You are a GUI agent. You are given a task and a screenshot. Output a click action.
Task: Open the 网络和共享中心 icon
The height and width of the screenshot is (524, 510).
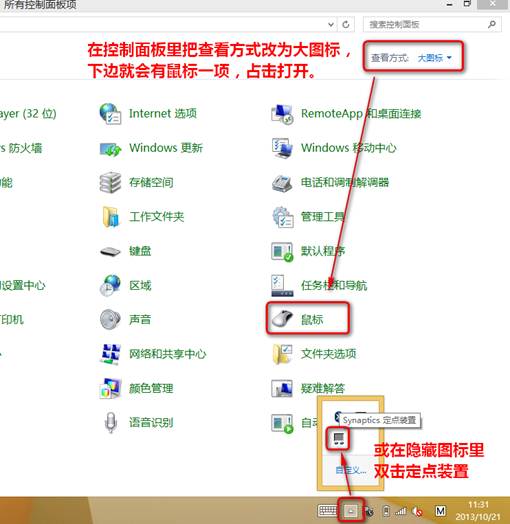110,354
